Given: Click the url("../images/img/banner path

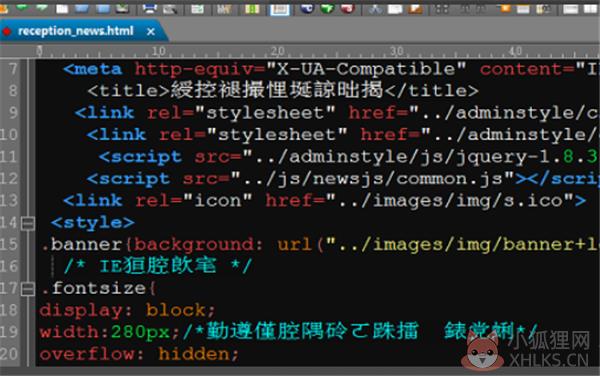Looking at the screenshot, I should tap(438, 244).
